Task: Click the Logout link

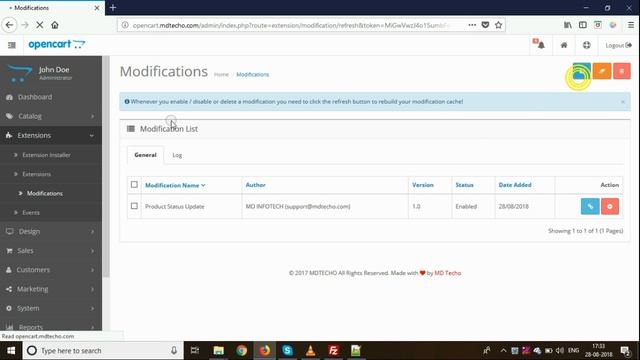Action: pyautogui.click(x=618, y=45)
